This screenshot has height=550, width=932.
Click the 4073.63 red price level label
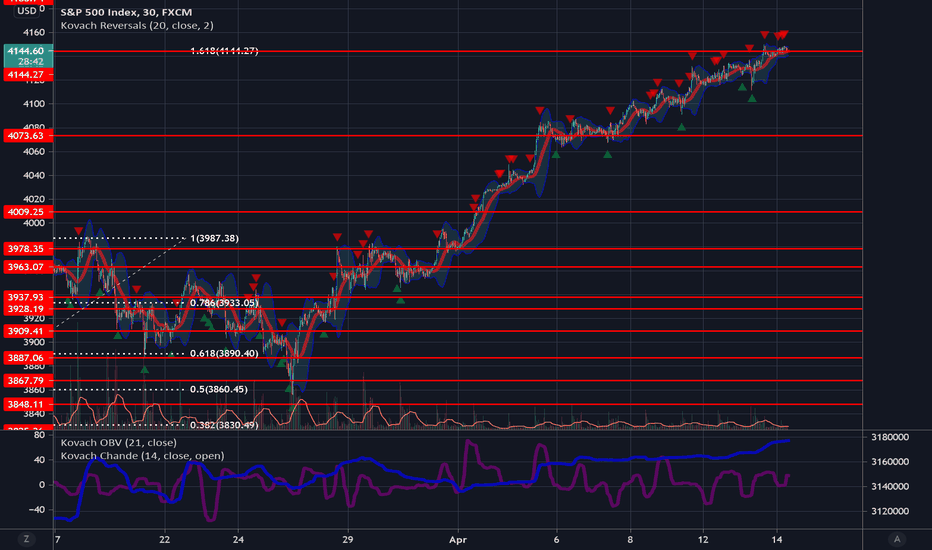click(28, 136)
